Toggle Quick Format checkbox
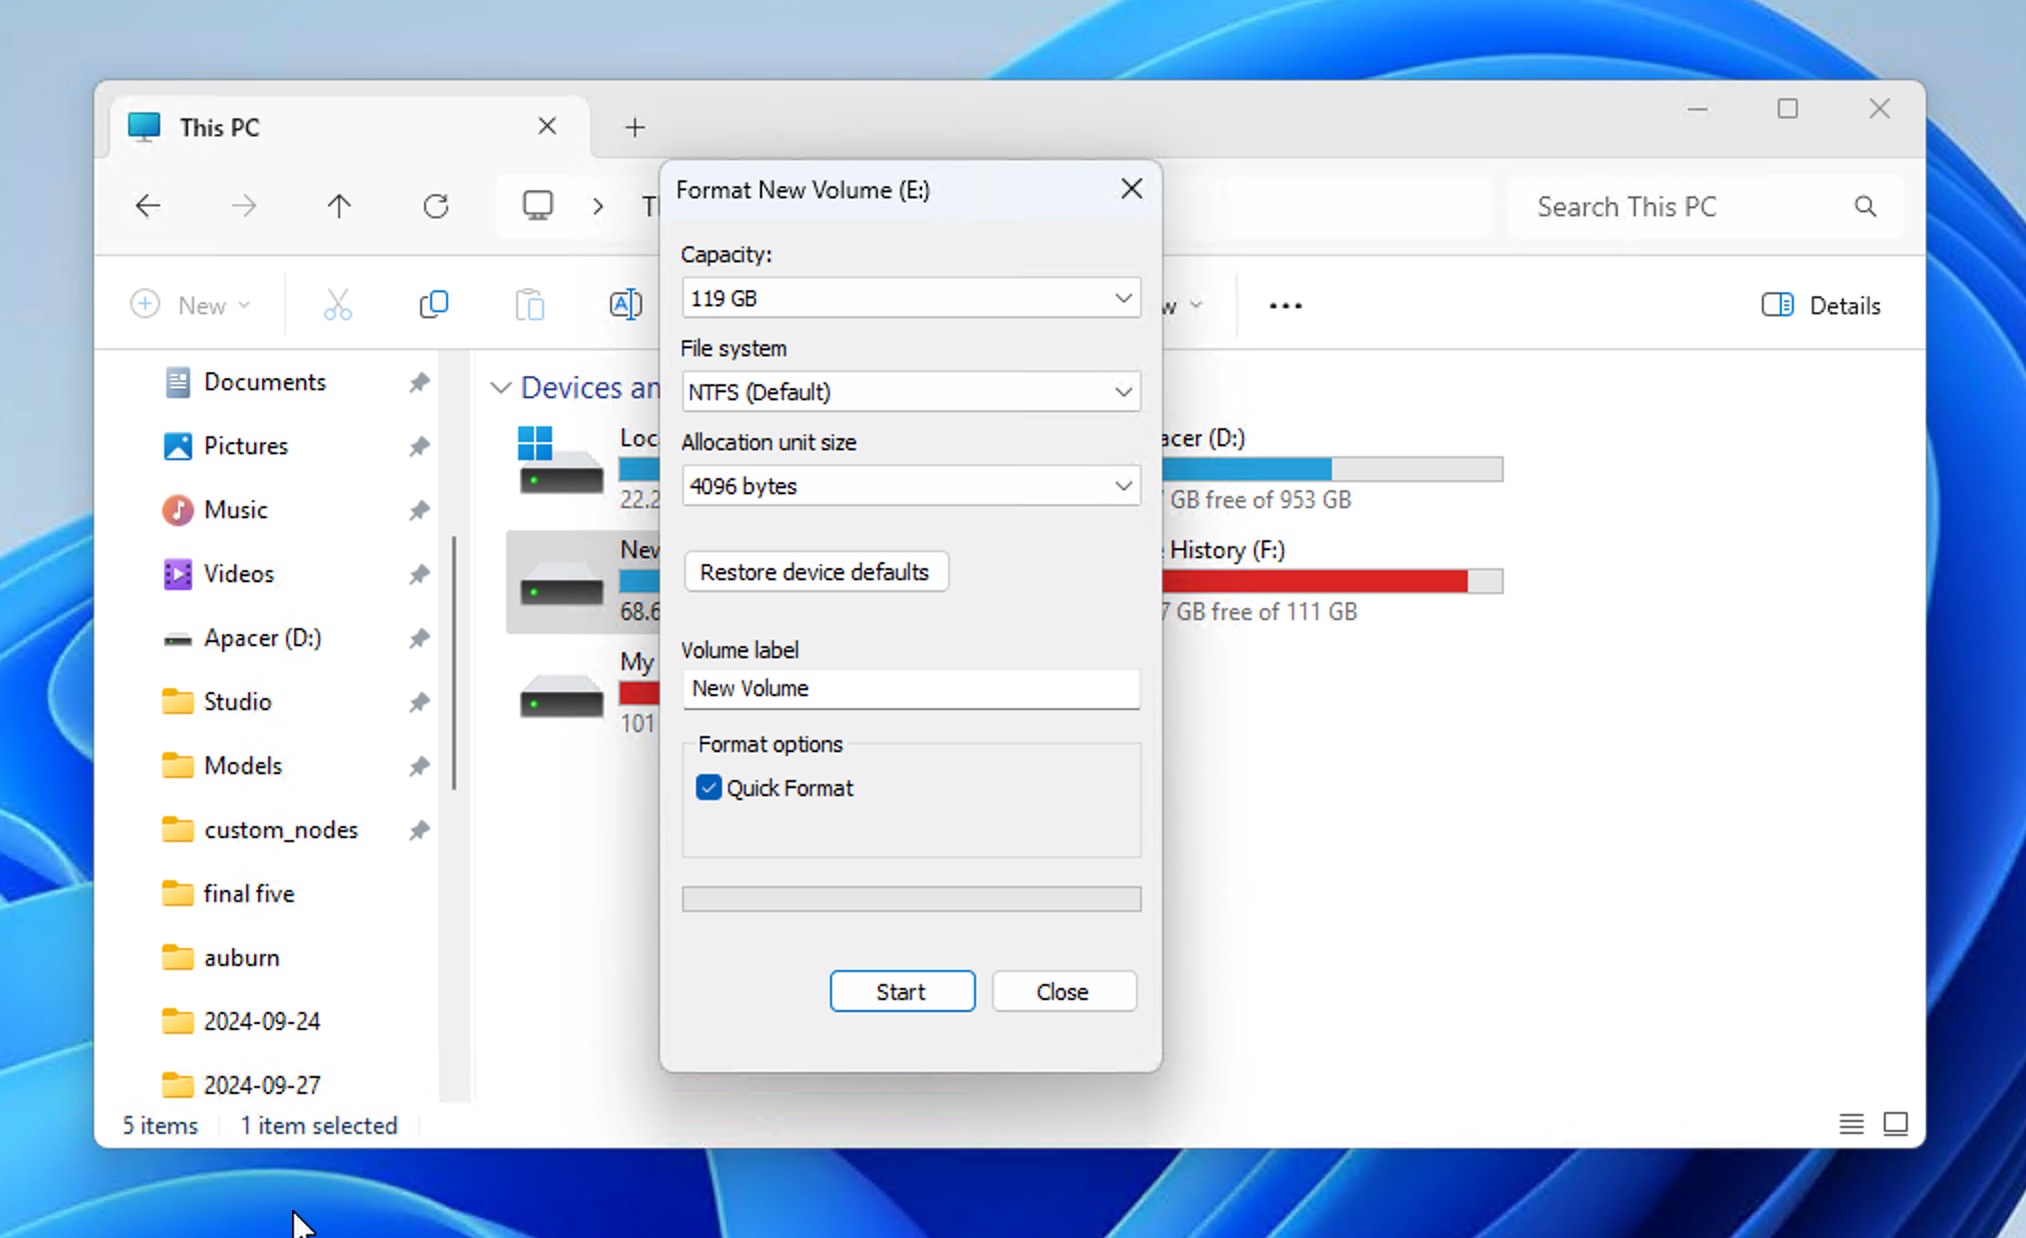Screen dimensions: 2026x1238 click(x=708, y=786)
